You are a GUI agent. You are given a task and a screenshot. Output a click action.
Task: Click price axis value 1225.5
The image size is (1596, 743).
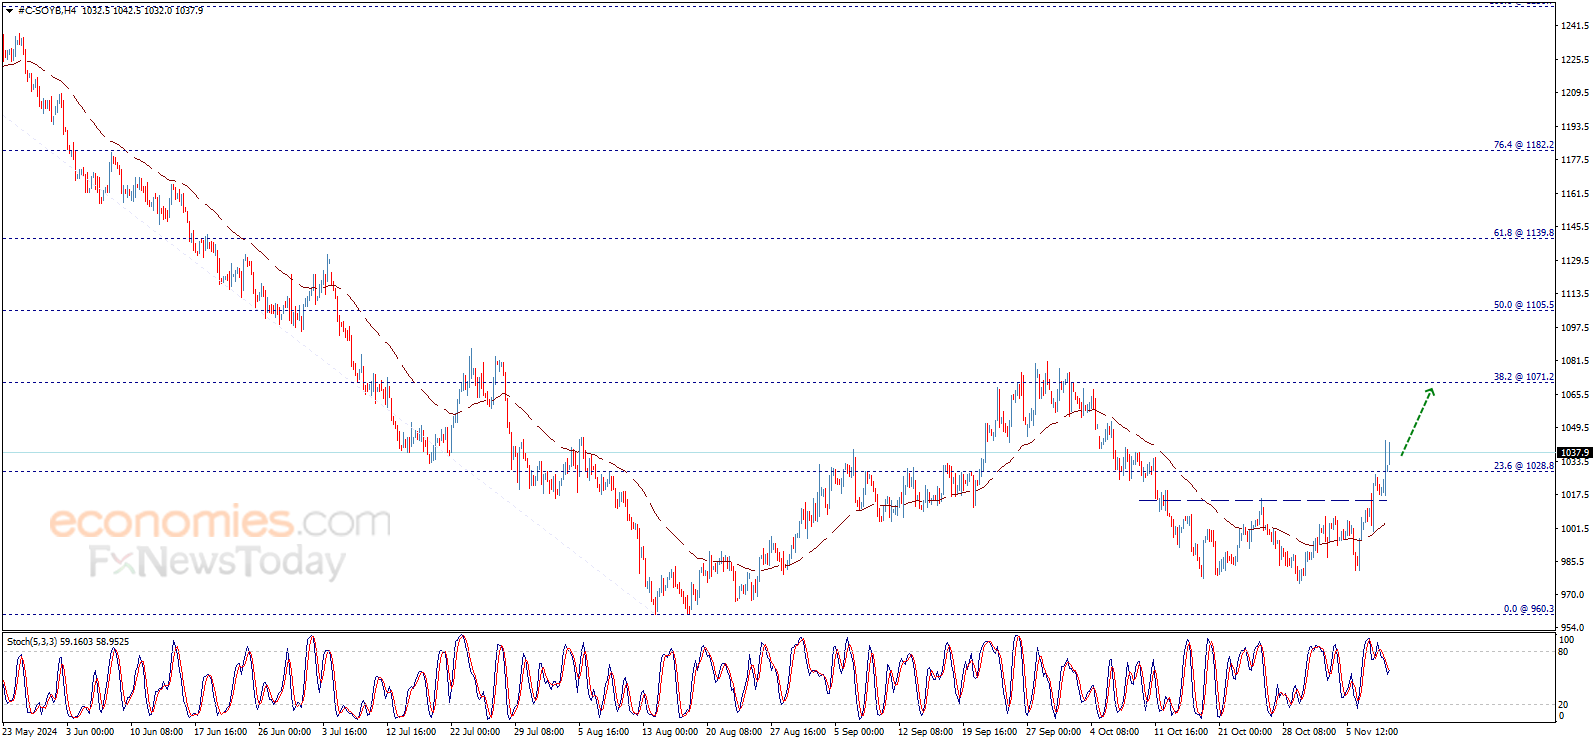[x=1575, y=60]
